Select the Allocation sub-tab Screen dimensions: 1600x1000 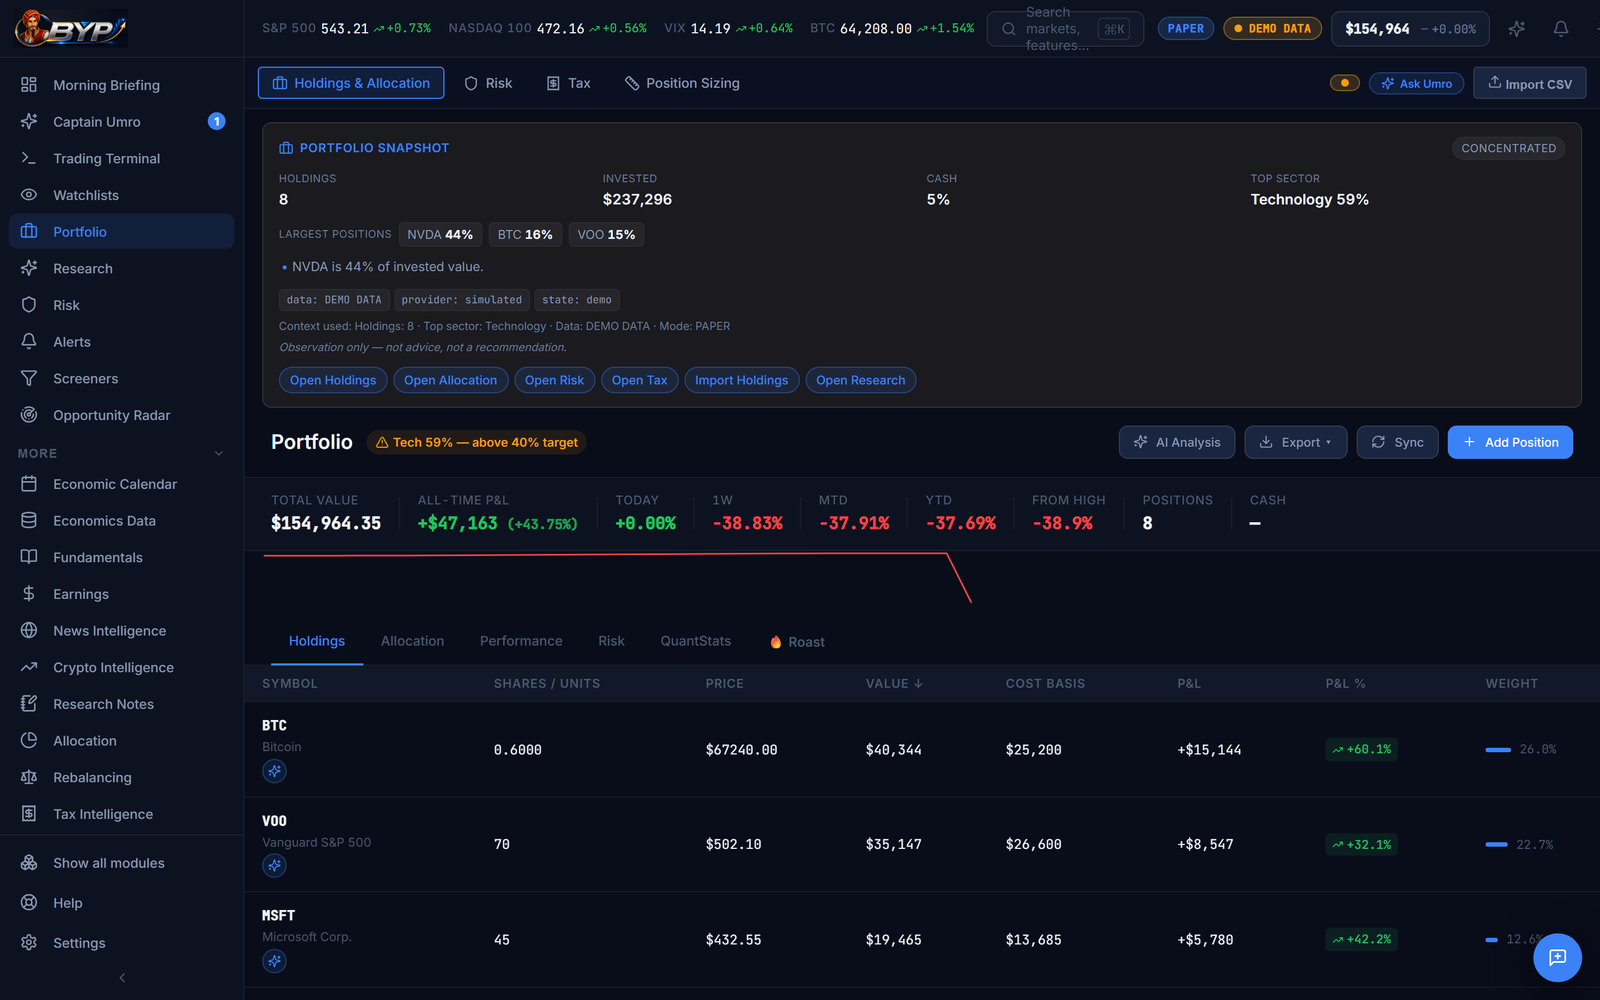[x=412, y=641]
